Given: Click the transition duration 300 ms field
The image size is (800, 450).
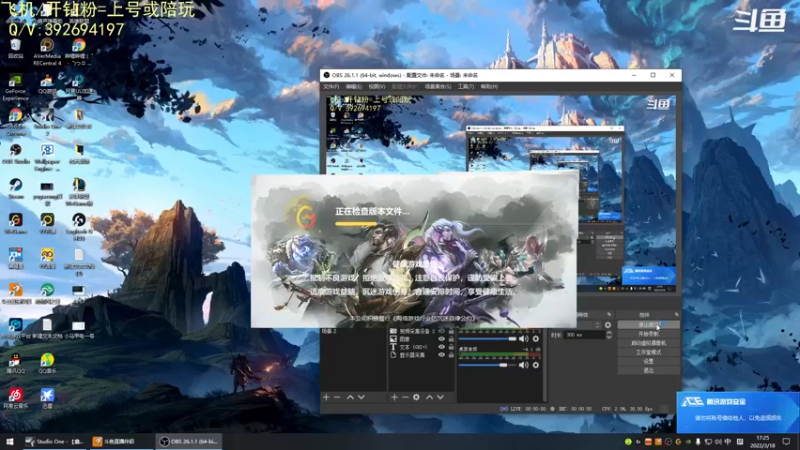Looking at the screenshot, I should (584, 335).
